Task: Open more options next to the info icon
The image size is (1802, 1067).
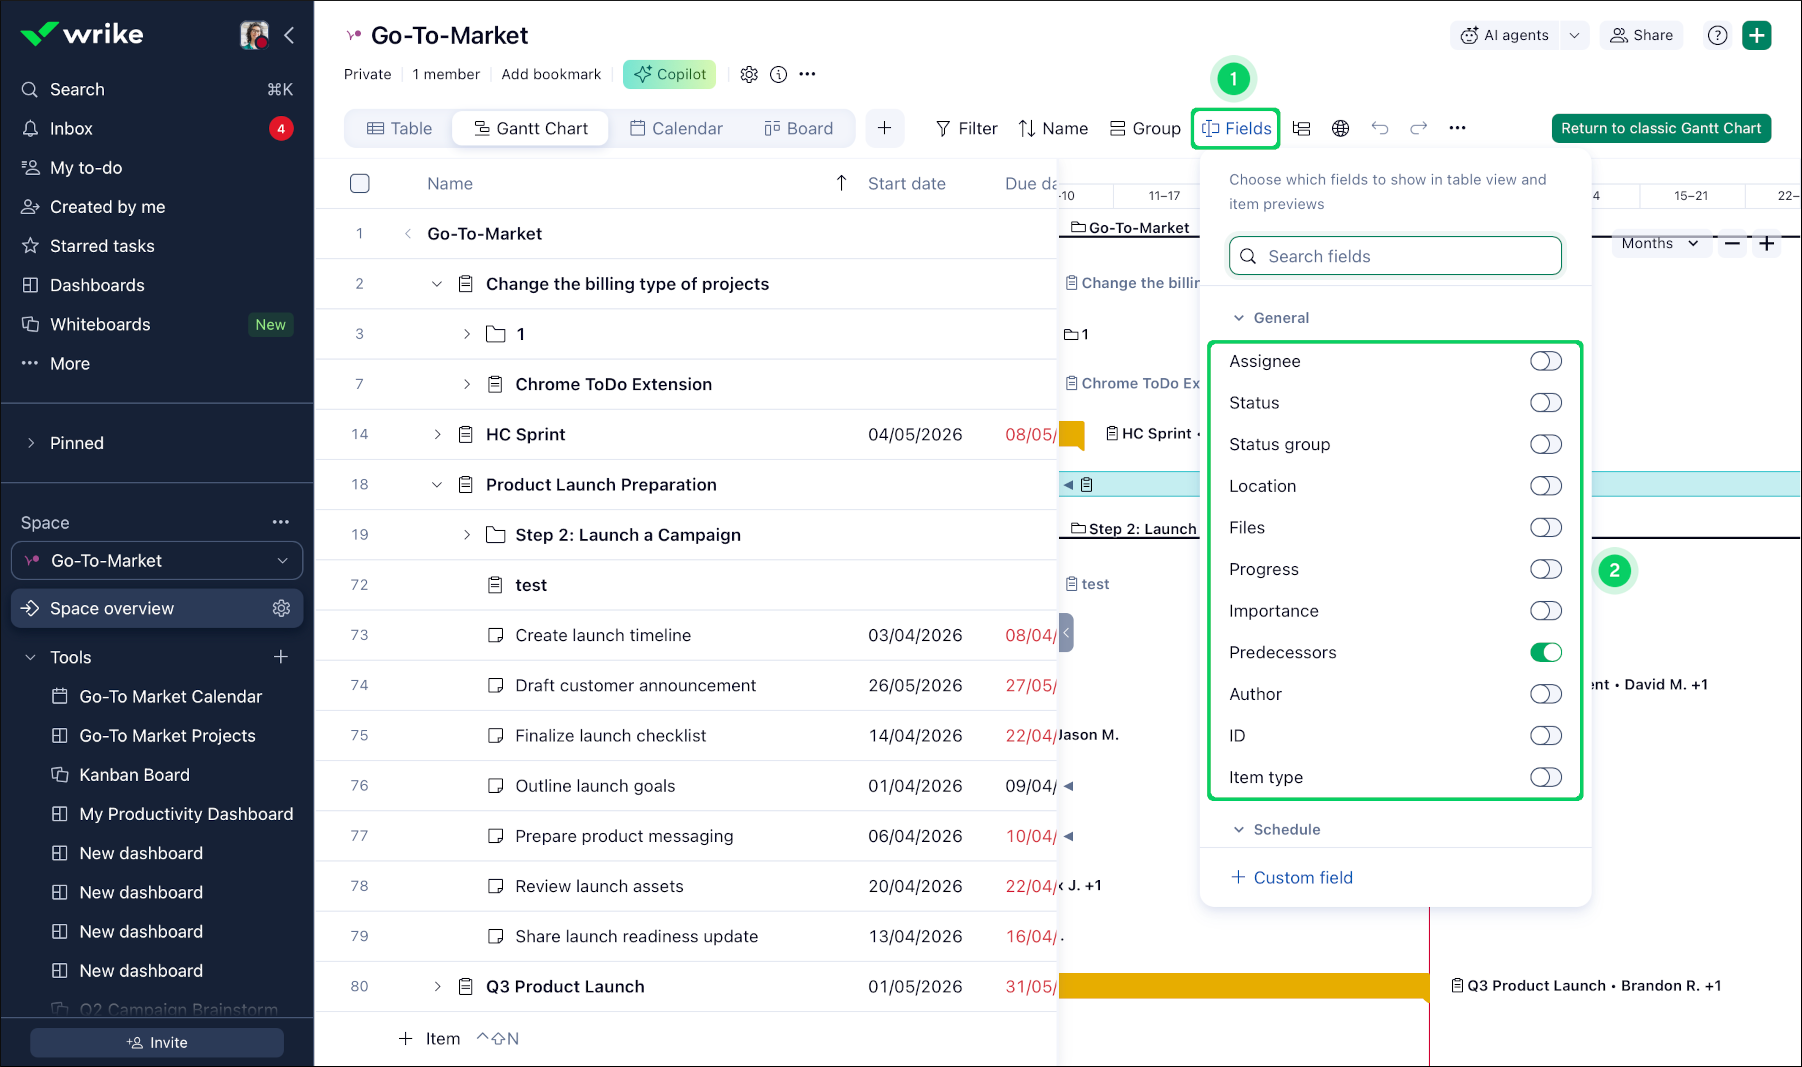Action: [807, 74]
